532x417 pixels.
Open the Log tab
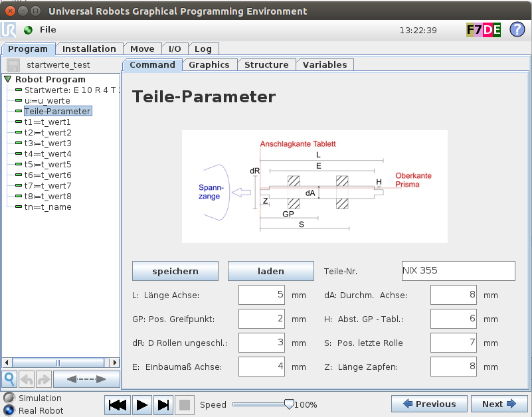tap(203, 49)
